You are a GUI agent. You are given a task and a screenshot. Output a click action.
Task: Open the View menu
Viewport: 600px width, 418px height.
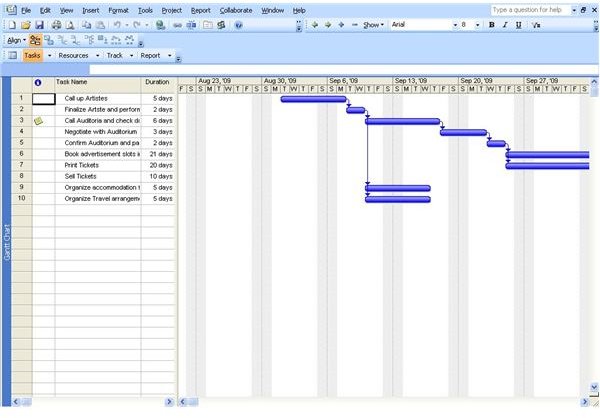coord(66,10)
